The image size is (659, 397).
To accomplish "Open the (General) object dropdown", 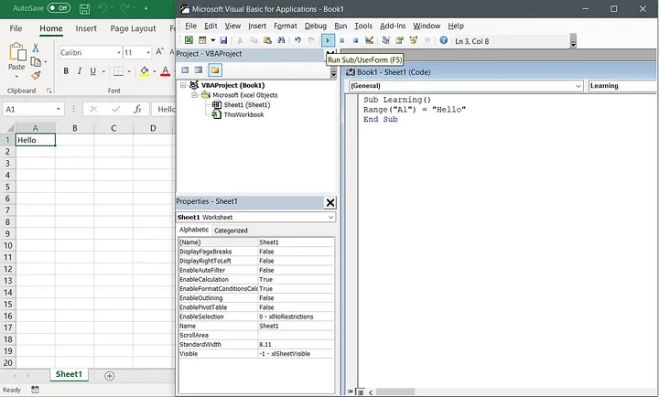I will (x=466, y=86).
